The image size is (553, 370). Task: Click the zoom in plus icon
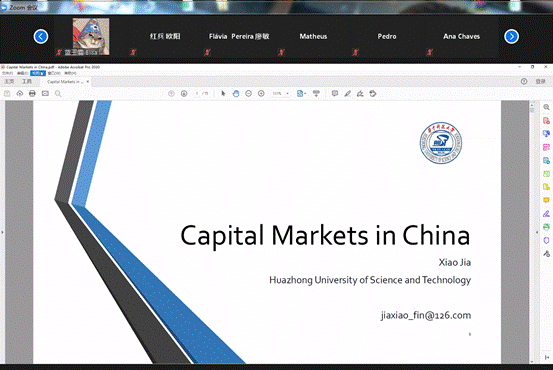[x=261, y=93]
